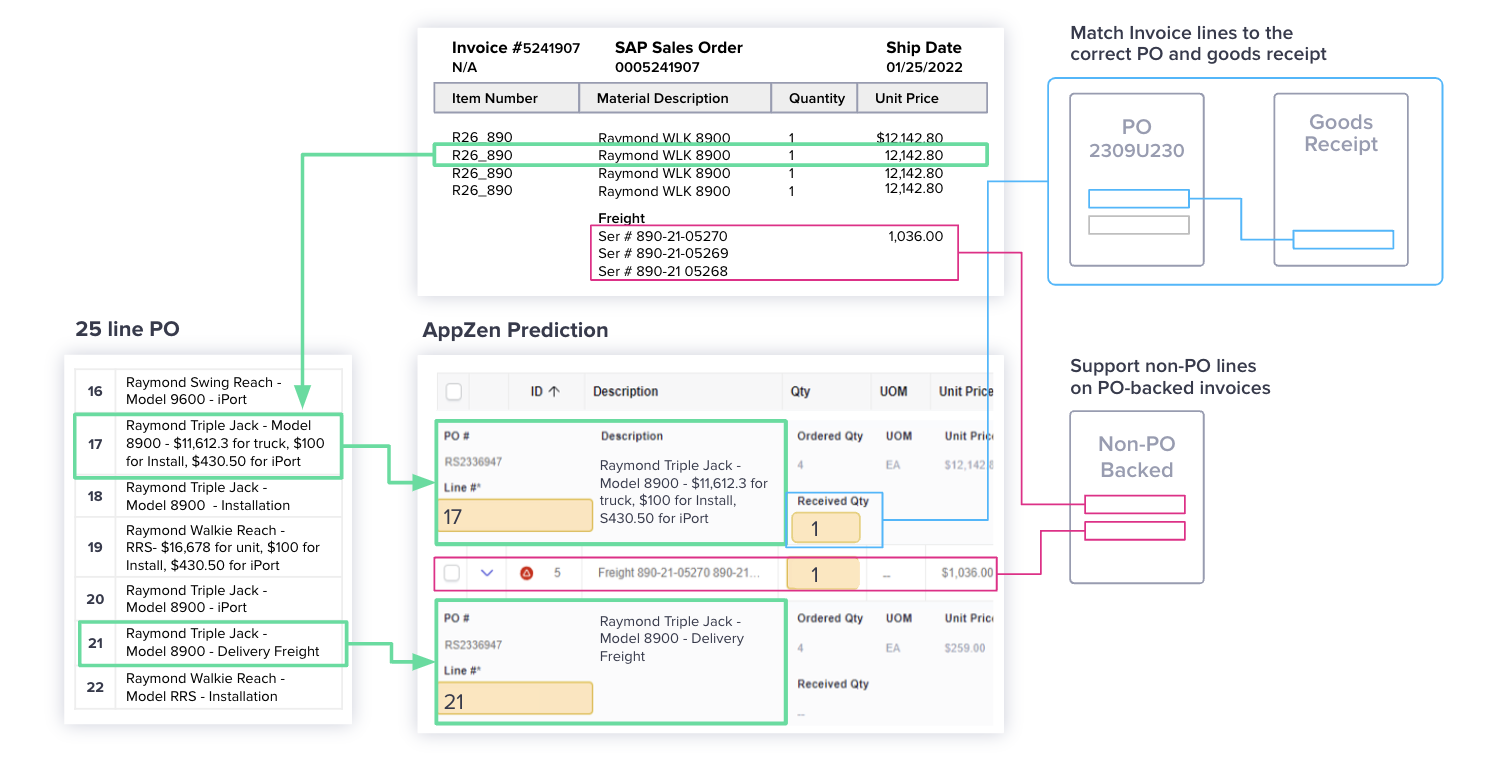Viewport: 1492px width, 784px height.
Task: Select the Ship Date 01/25/2022
Action: pos(923,67)
